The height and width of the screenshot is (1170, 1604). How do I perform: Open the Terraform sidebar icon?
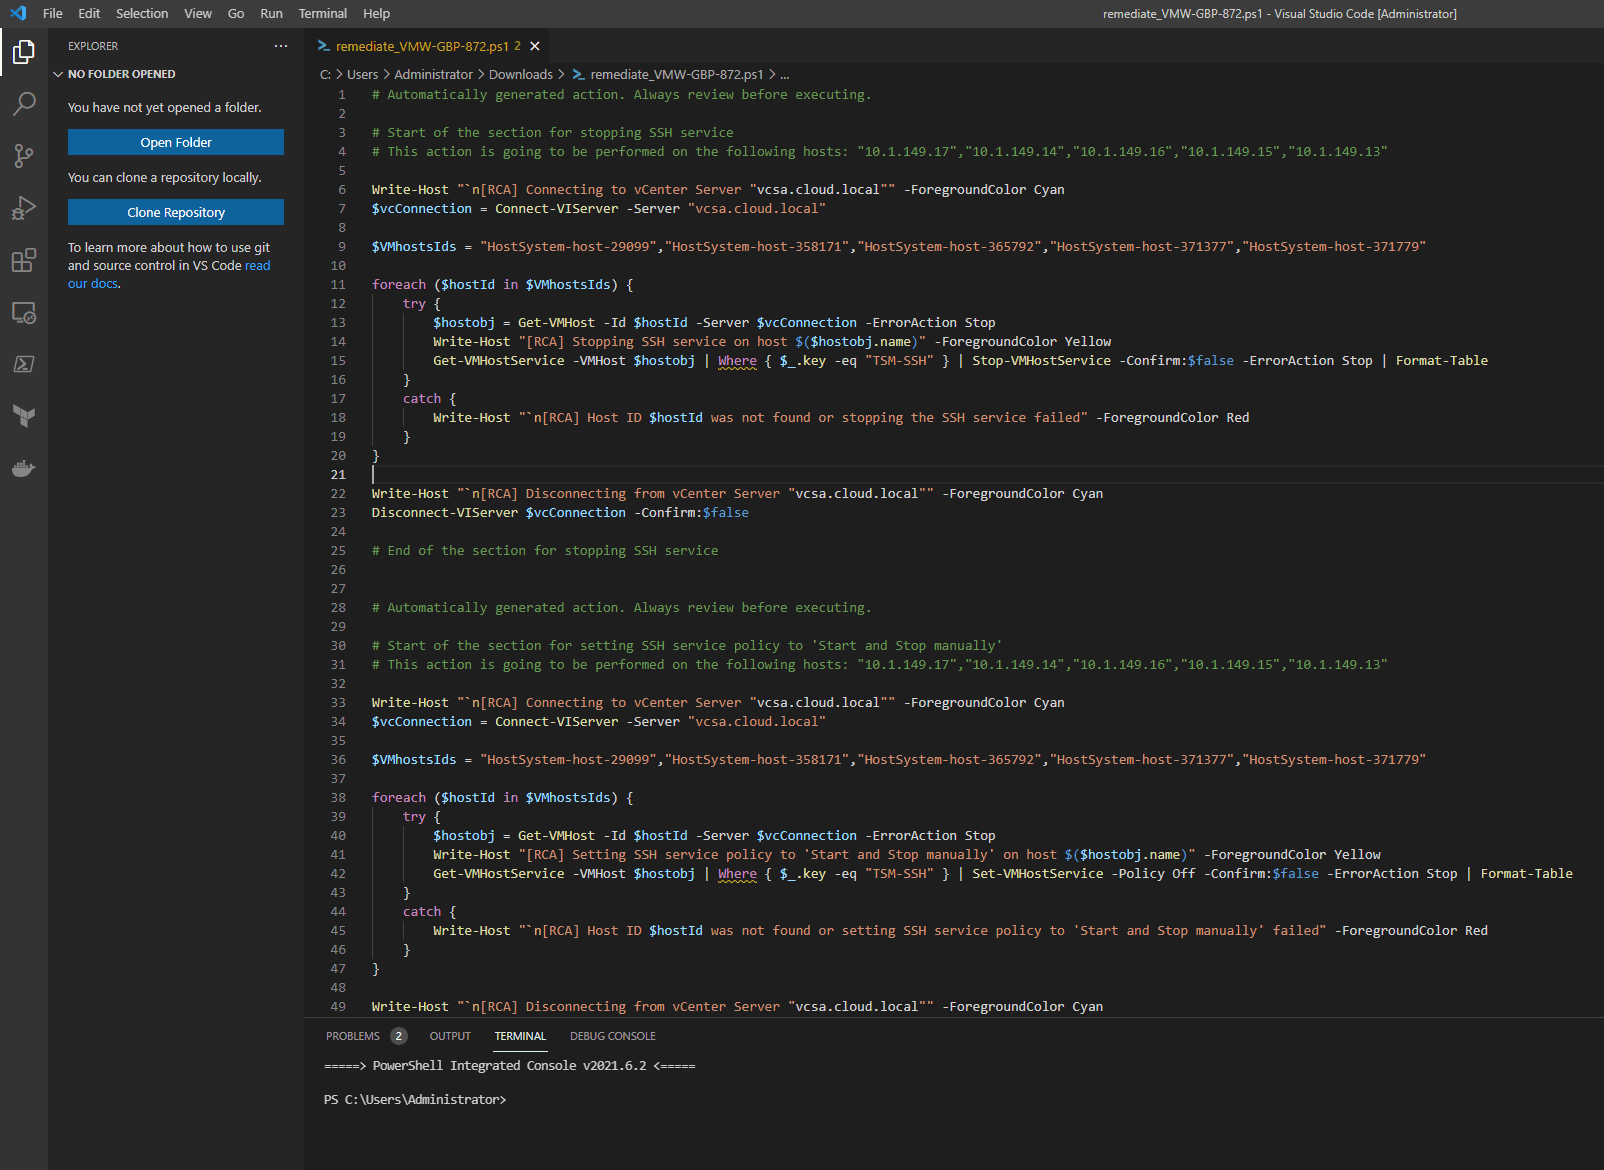pyautogui.click(x=24, y=416)
